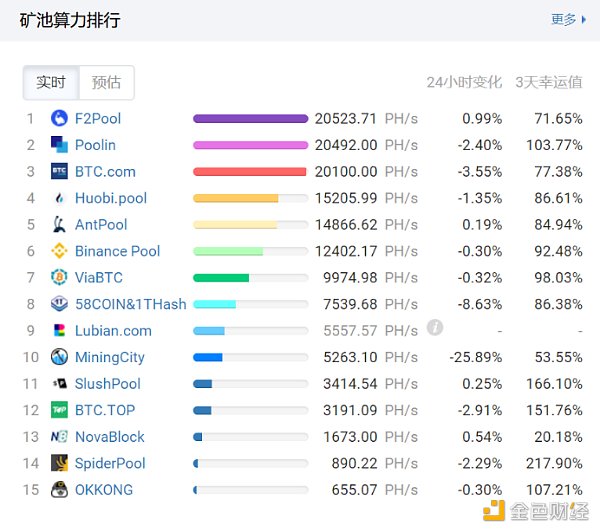Click the 20.18% luck value

558,437
